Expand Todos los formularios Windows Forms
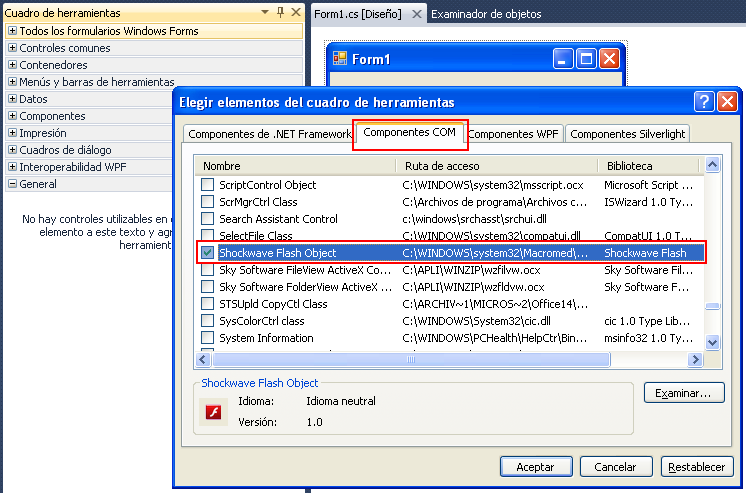746x493 pixels. [x=13, y=31]
